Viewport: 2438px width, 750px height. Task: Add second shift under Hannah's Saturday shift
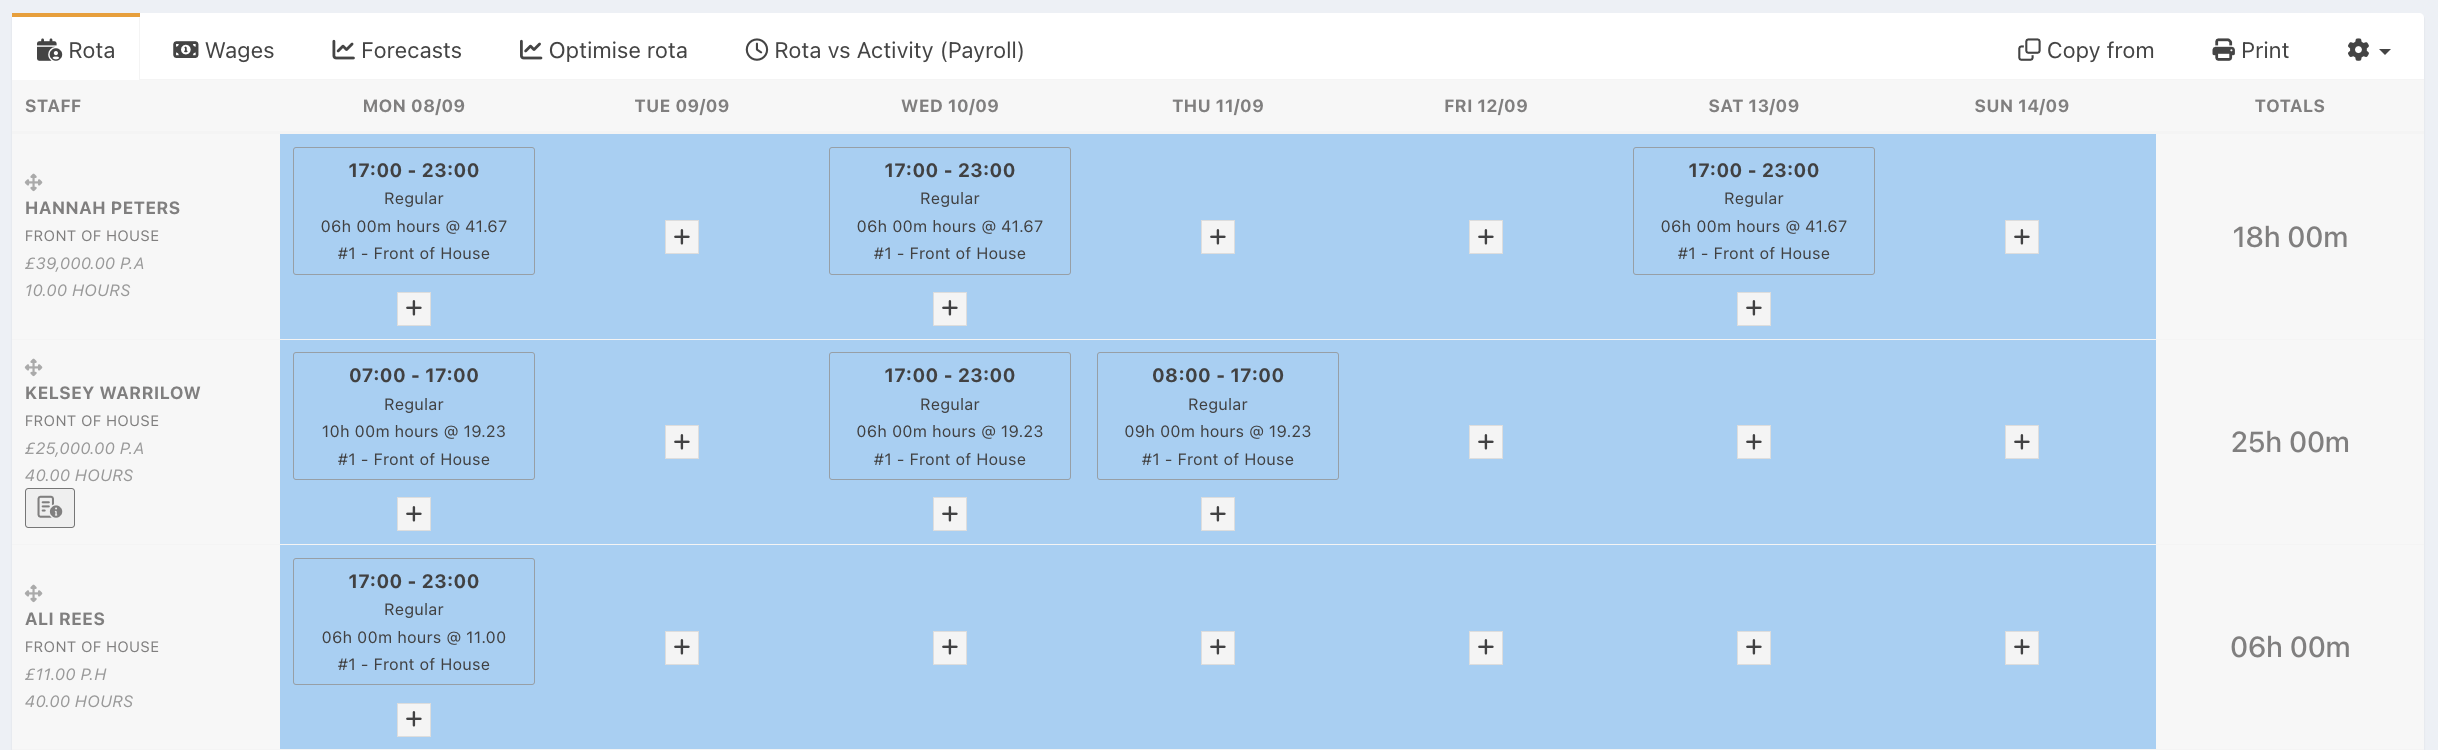point(1754,308)
